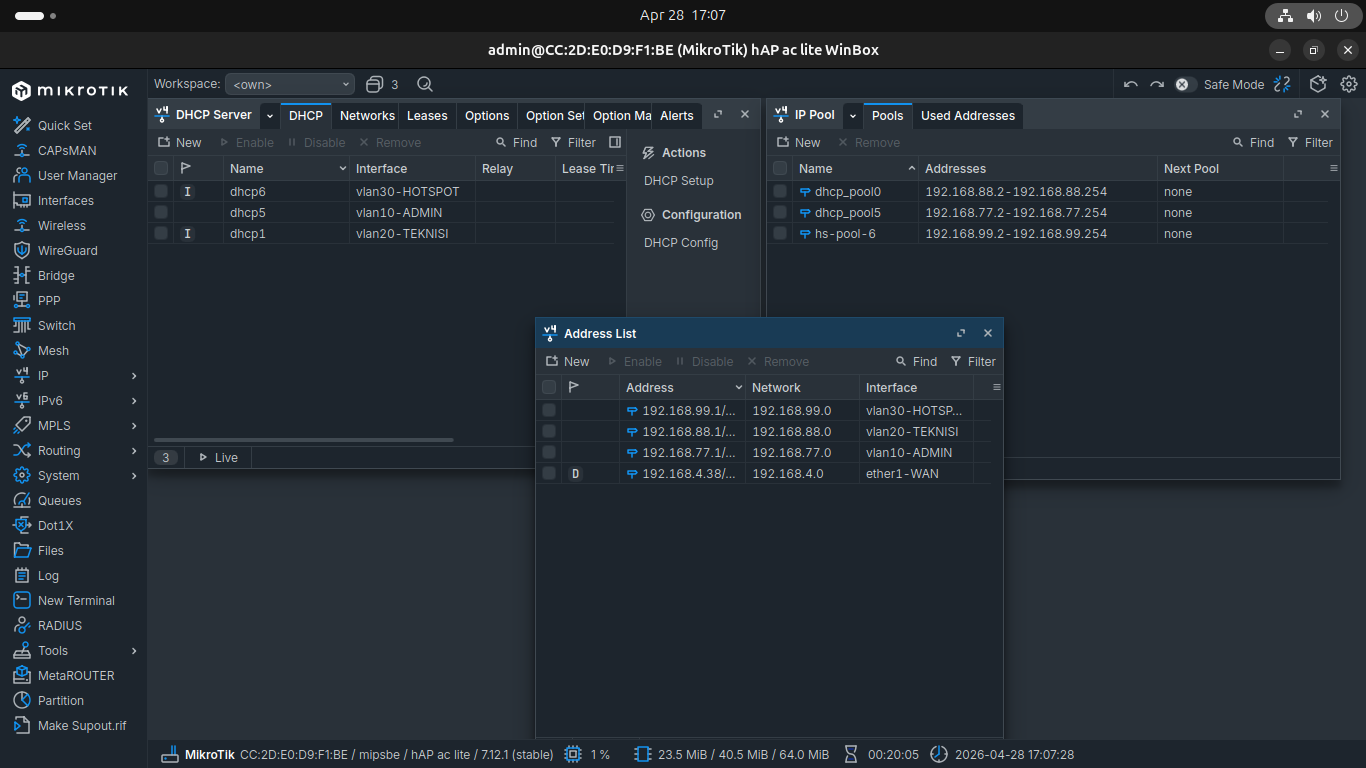Expand the IP submenu in the sidebar
The height and width of the screenshot is (768, 1366).
click(x=134, y=375)
